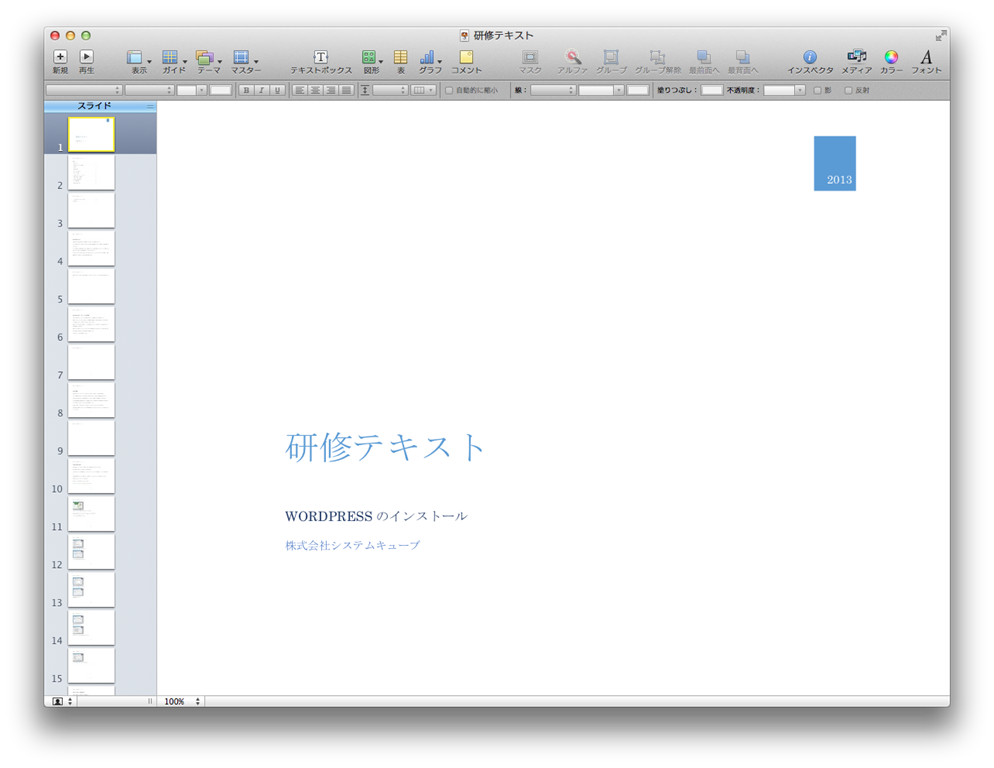The image size is (994, 768).
Task: Select slide 15 thumbnail
Action: (x=91, y=665)
